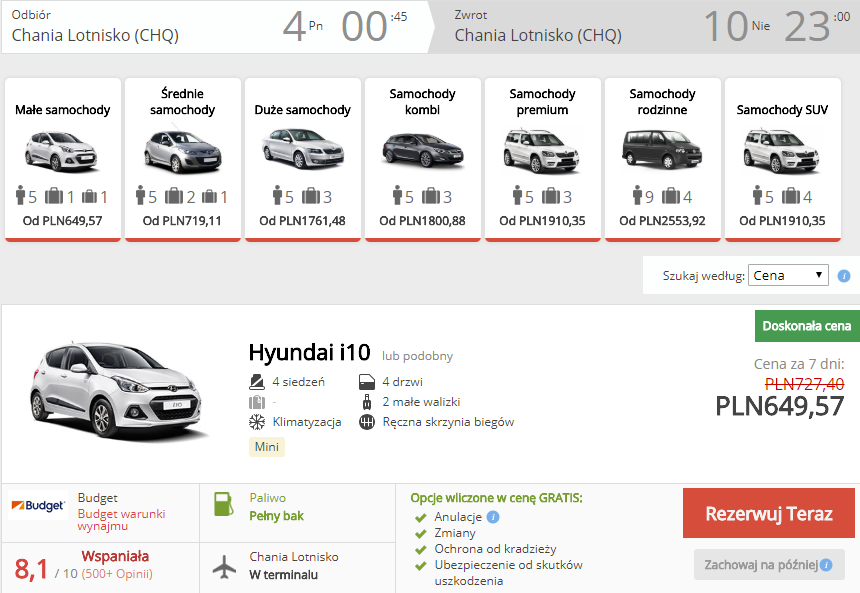The image size is (860, 593).
Task: Open the Duże samochody category
Action: [303, 159]
